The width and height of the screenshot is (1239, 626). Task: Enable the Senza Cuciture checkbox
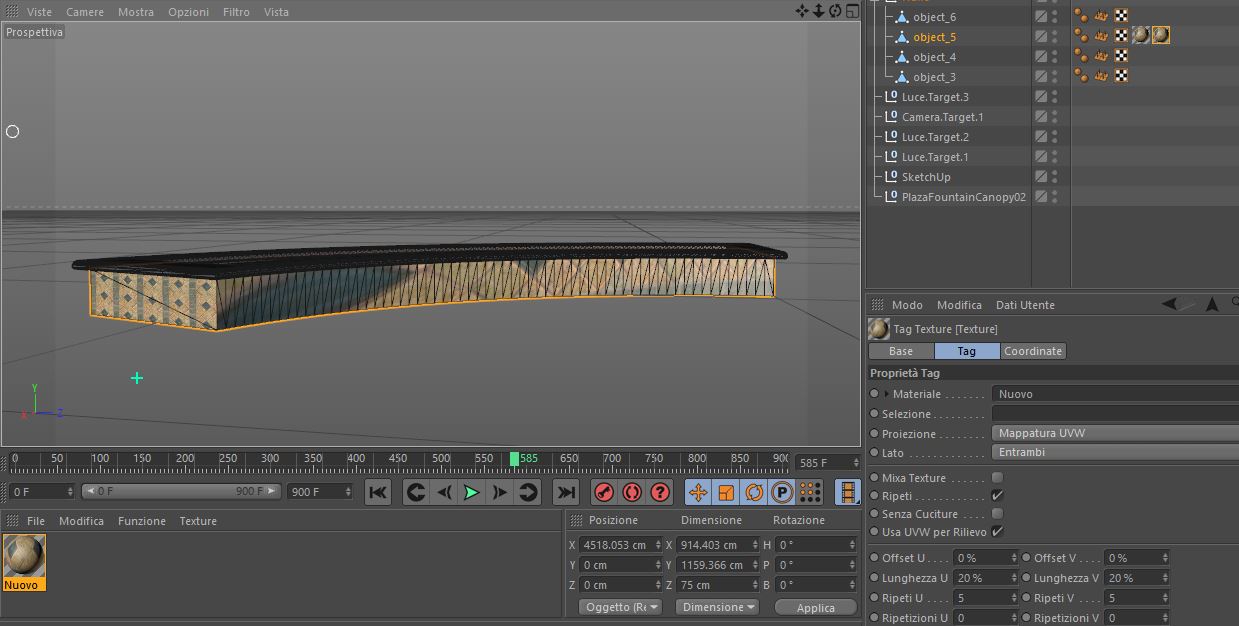997,514
